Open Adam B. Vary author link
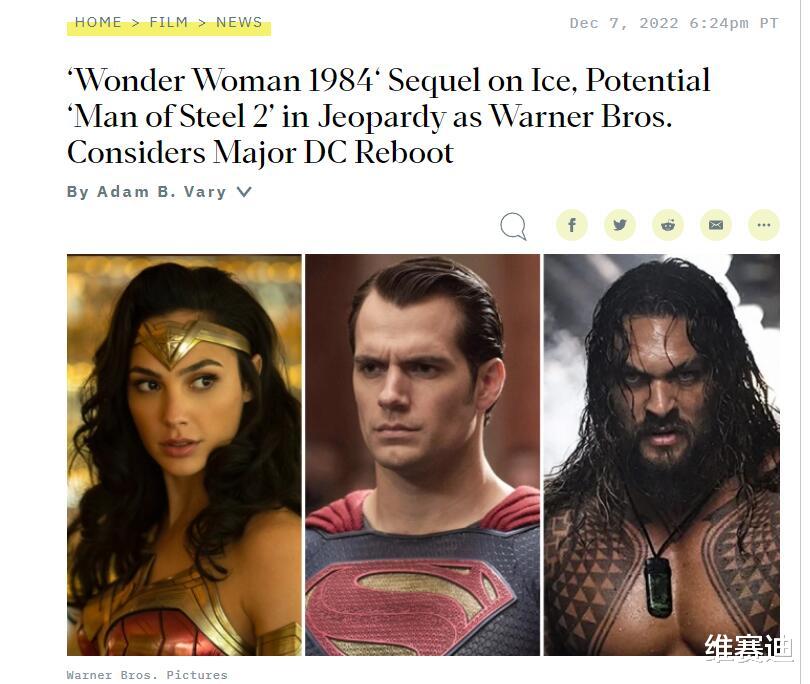This screenshot has width=810, height=684. pyautogui.click(x=162, y=192)
